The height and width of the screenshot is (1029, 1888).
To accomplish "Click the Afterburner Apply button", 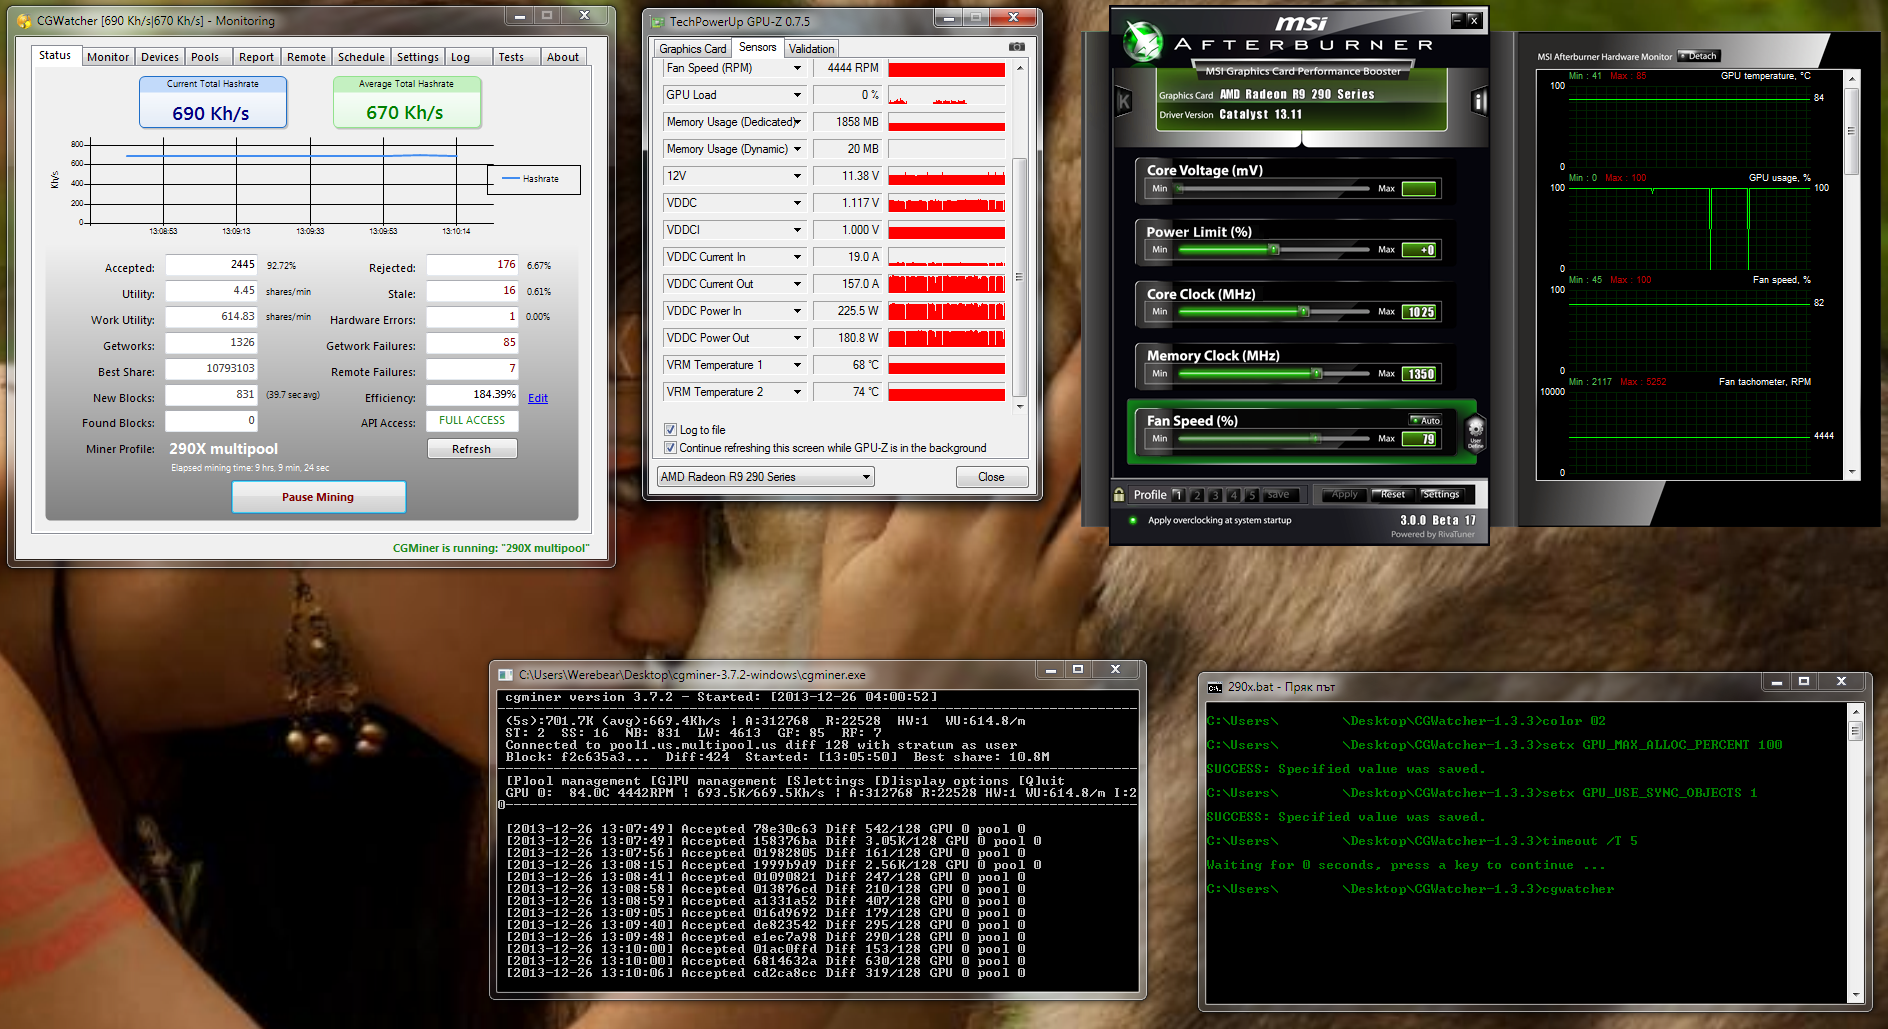I will click(x=1345, y=494).
